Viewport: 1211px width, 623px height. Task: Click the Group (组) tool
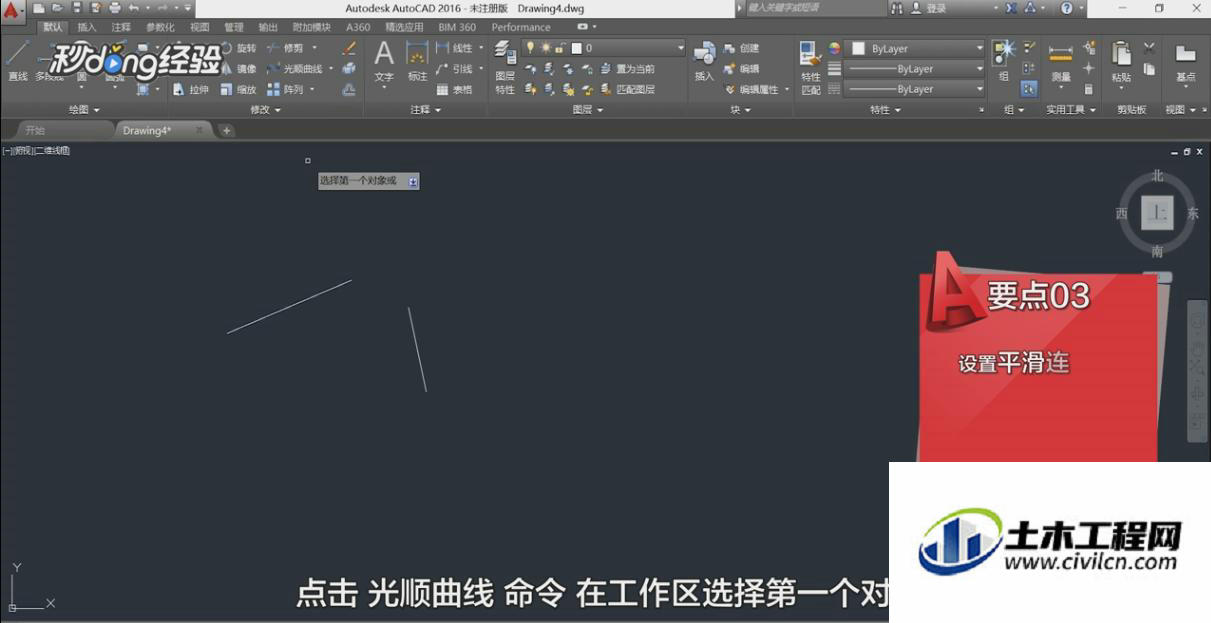click(1004, 60)
